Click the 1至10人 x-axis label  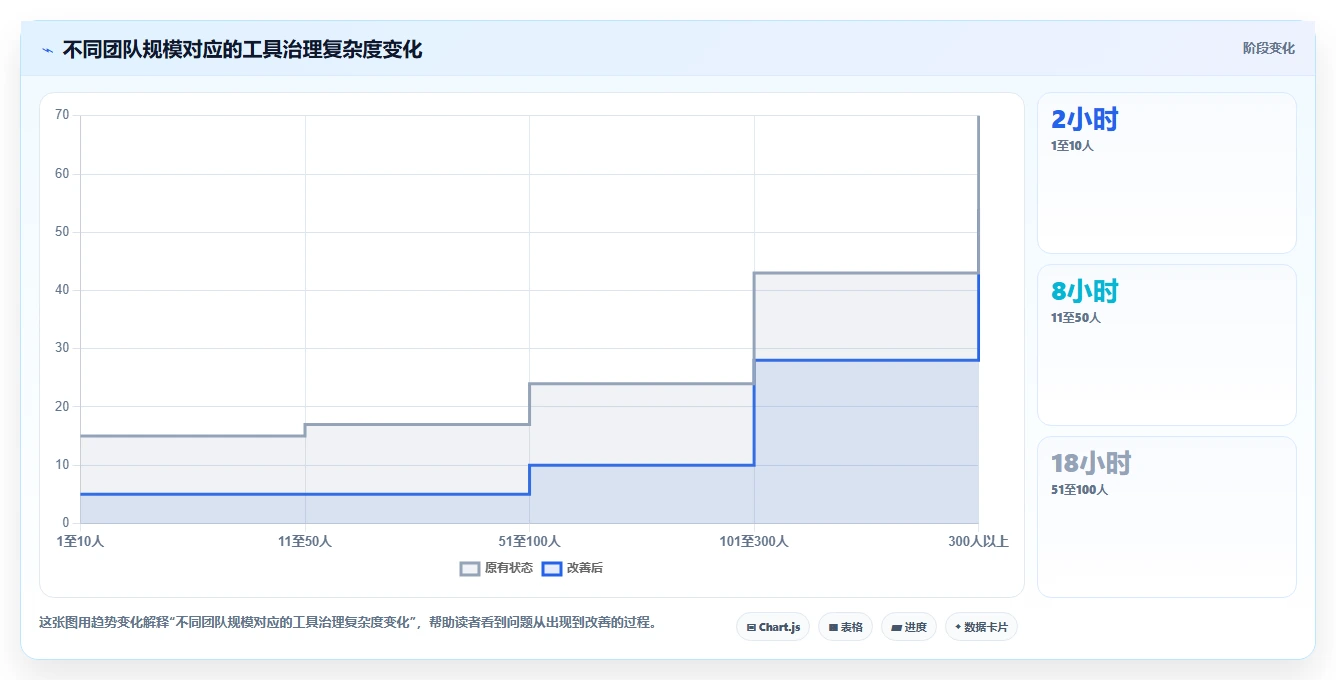coord(81,541)
